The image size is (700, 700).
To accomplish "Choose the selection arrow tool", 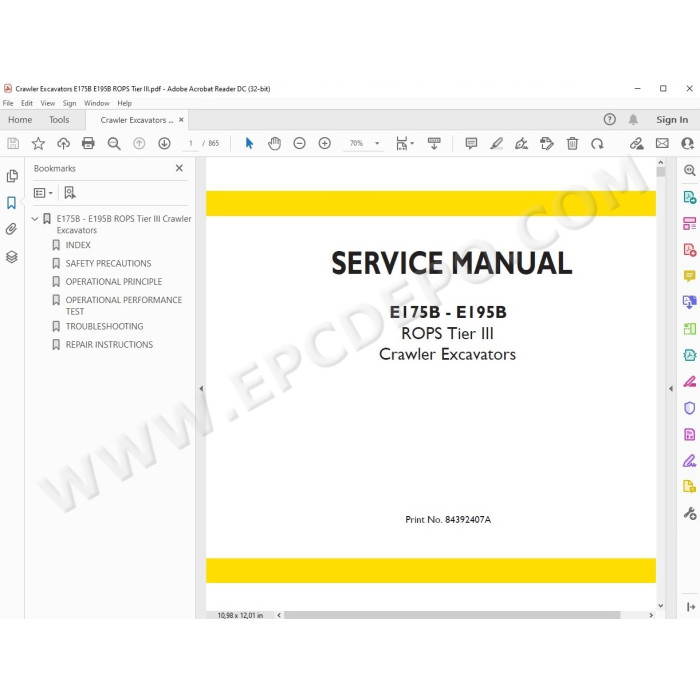I will click(249, 143).
